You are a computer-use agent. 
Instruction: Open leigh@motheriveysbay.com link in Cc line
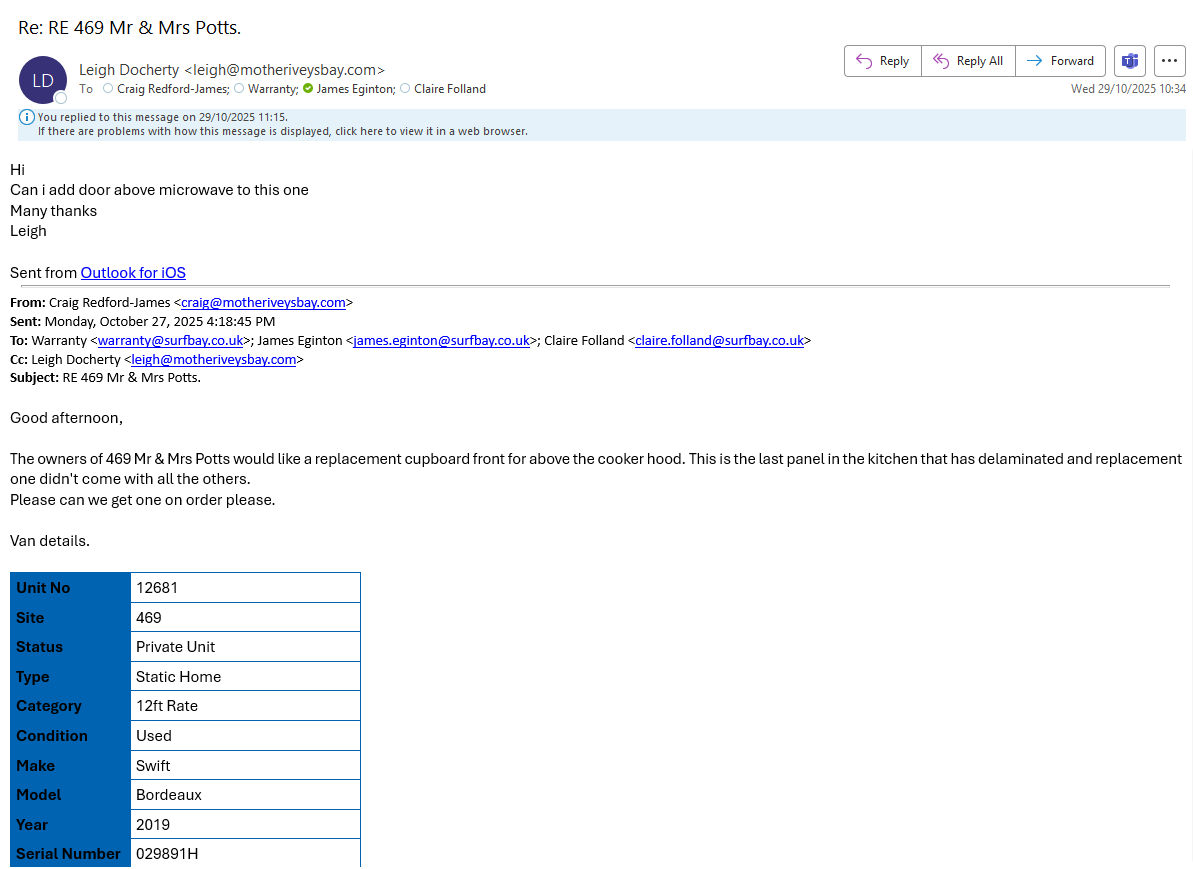[214, 359]
